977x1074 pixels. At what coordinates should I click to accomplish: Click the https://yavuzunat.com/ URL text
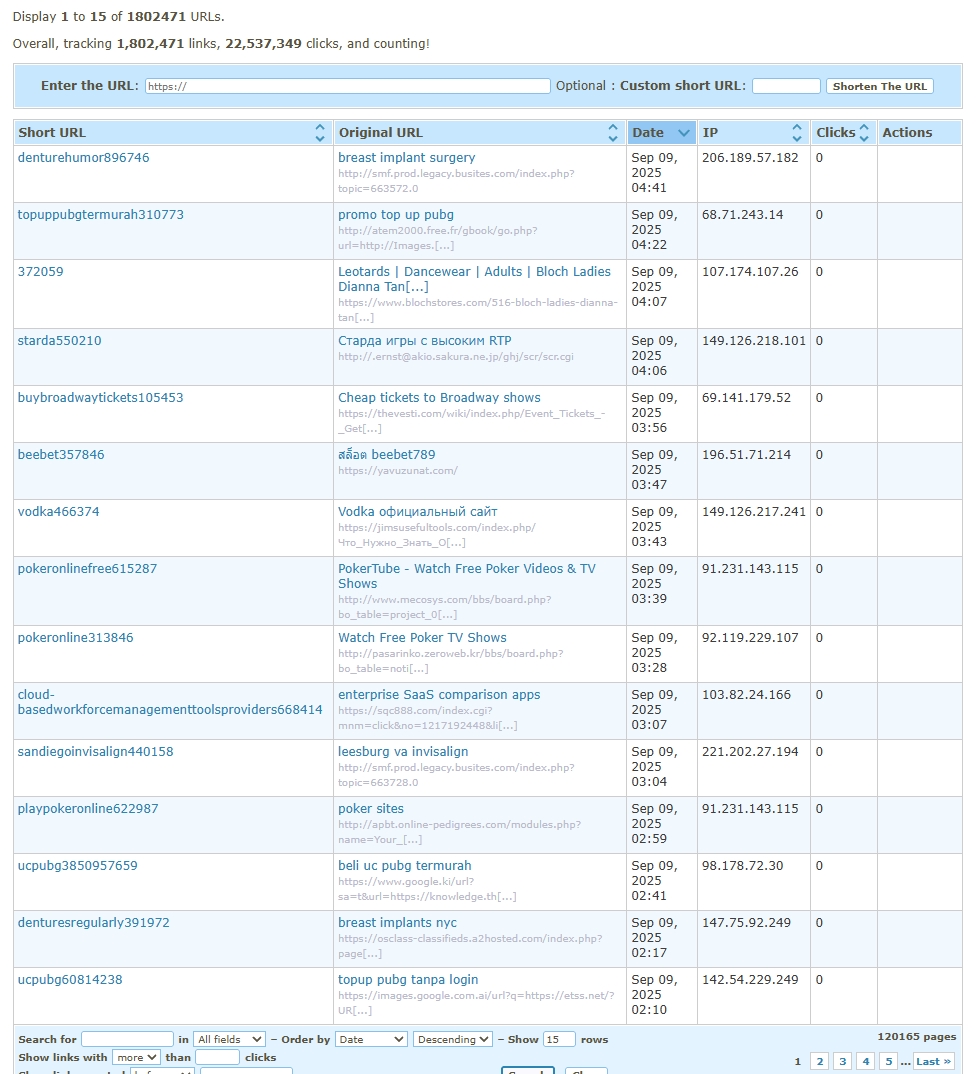tap(397, 471)
